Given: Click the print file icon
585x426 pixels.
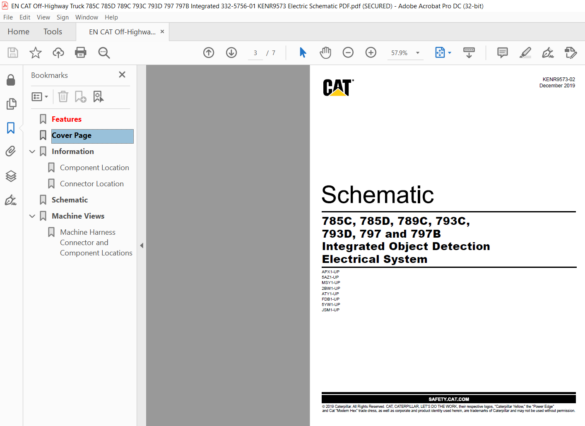Looking at the screenshot, I should [x=81, y=53].
